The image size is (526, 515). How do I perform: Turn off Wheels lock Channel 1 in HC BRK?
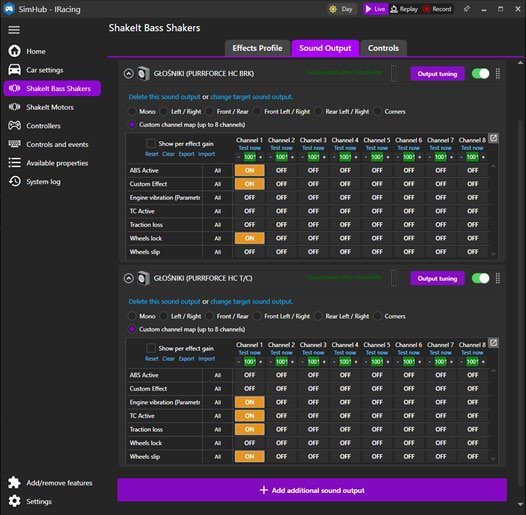250,238
